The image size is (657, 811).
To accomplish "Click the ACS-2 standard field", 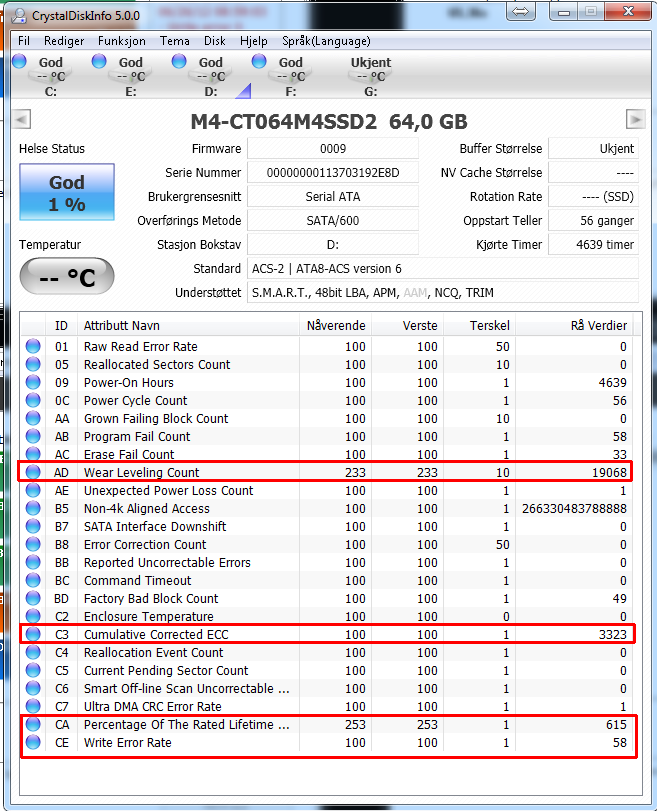I will click(x=443, y=269).
